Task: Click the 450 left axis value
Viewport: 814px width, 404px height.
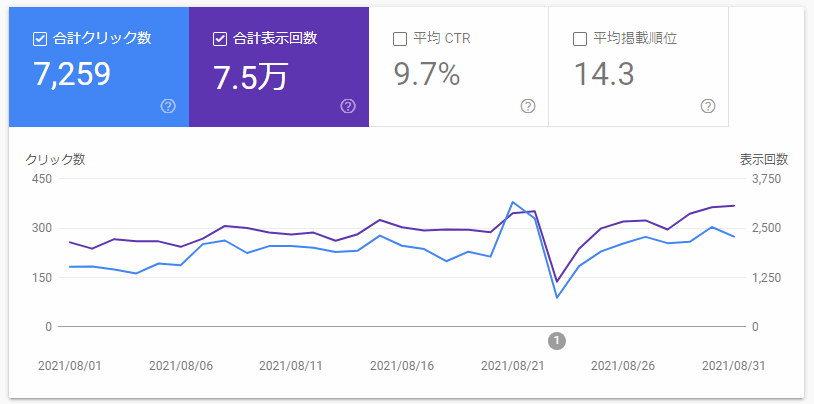Action: pos(42,179)
